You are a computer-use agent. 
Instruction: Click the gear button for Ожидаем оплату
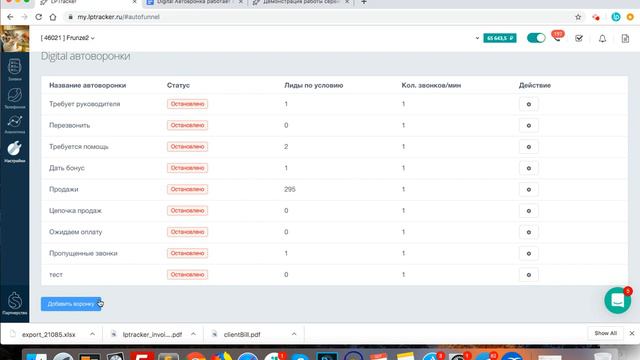tap(529, 232)
